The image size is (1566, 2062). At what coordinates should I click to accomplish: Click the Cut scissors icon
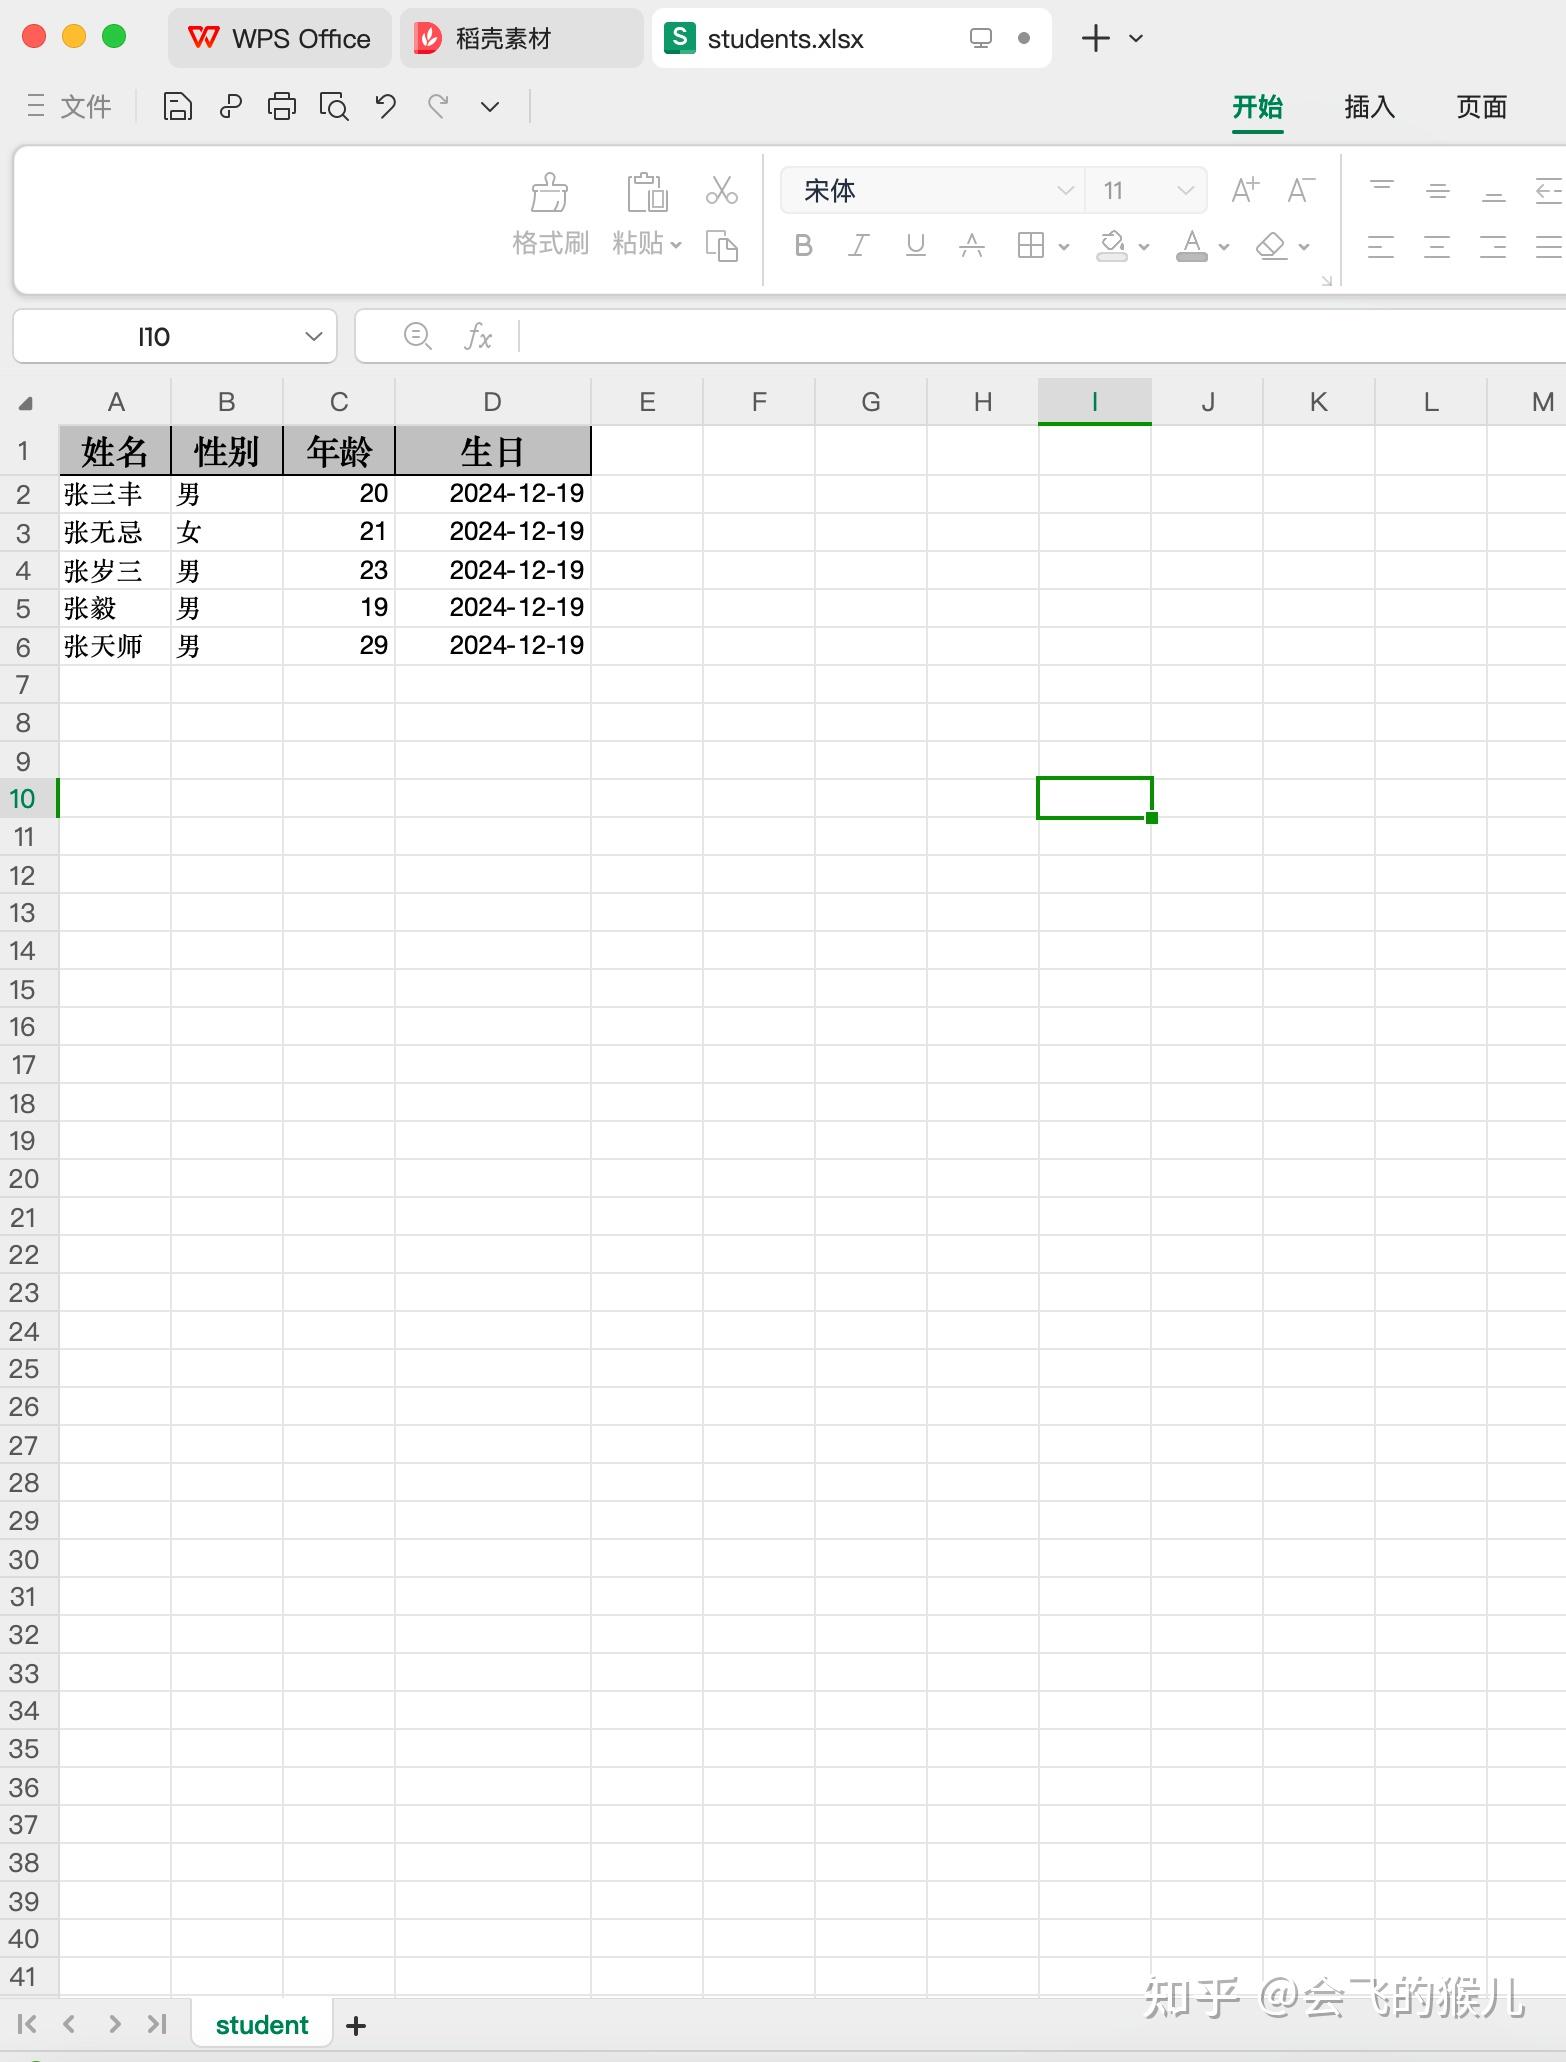coord(721,189)
